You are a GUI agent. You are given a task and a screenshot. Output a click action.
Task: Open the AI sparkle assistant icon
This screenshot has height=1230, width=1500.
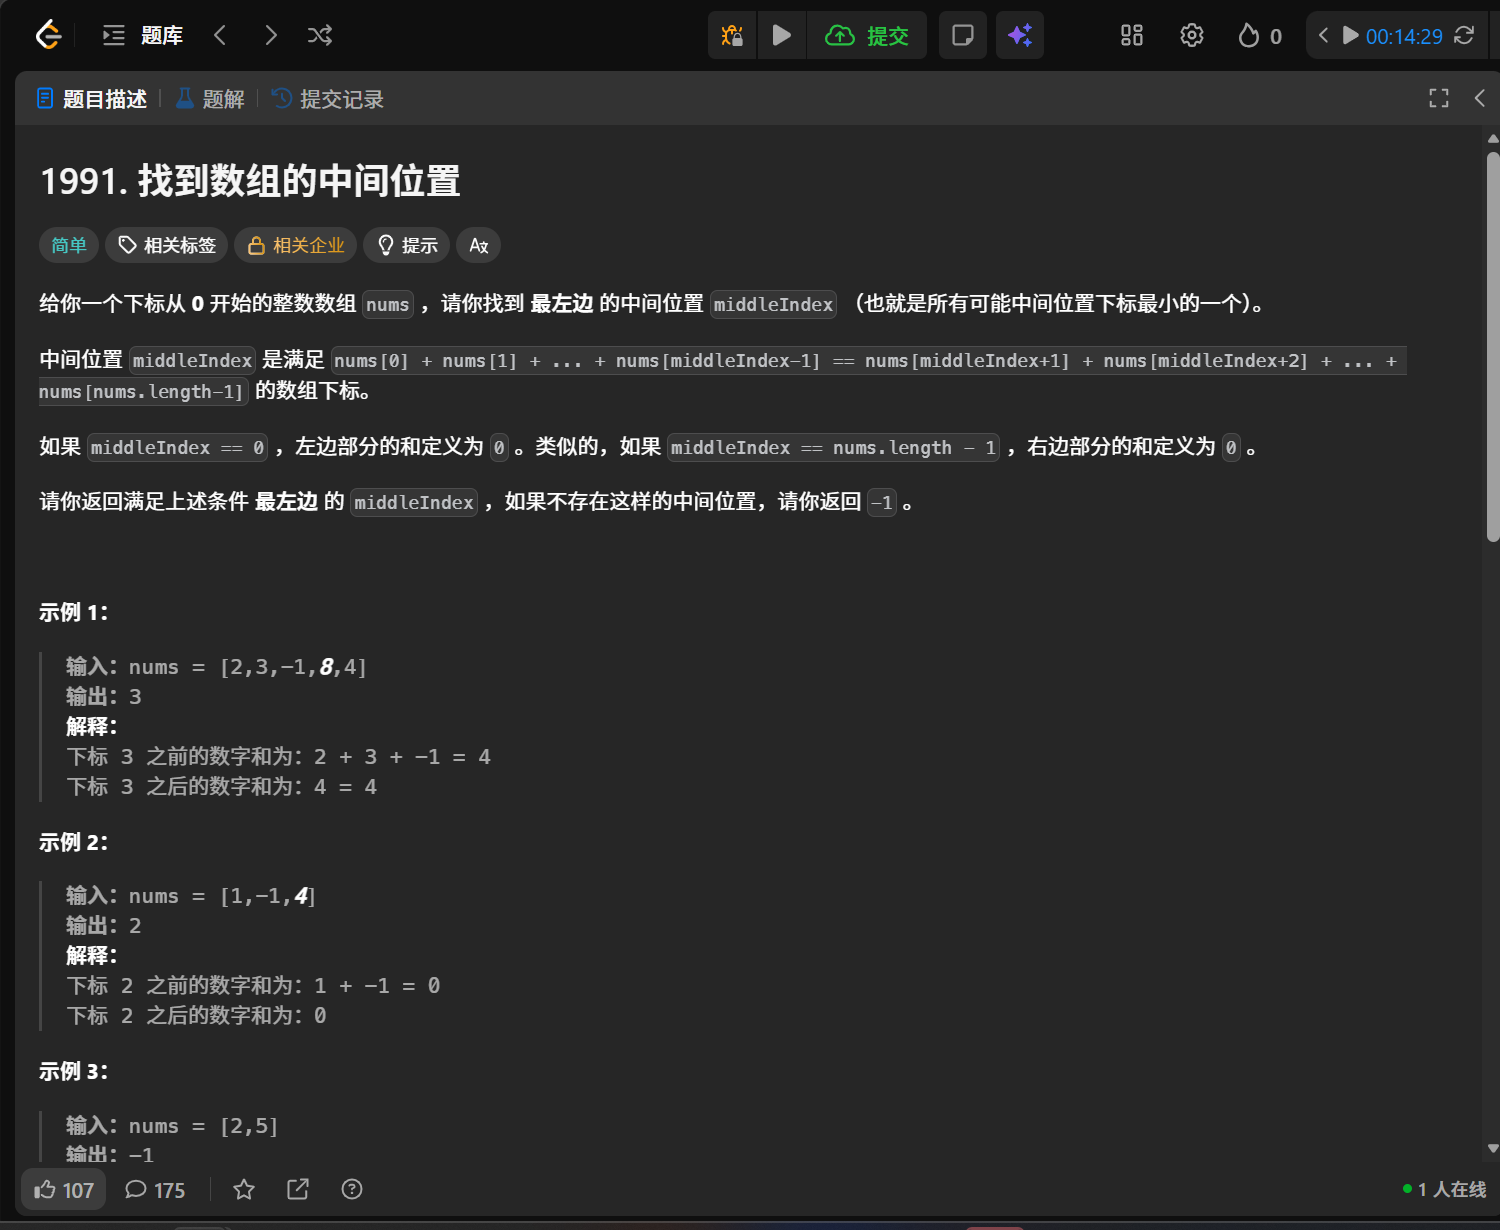(x=1020, y=36)
